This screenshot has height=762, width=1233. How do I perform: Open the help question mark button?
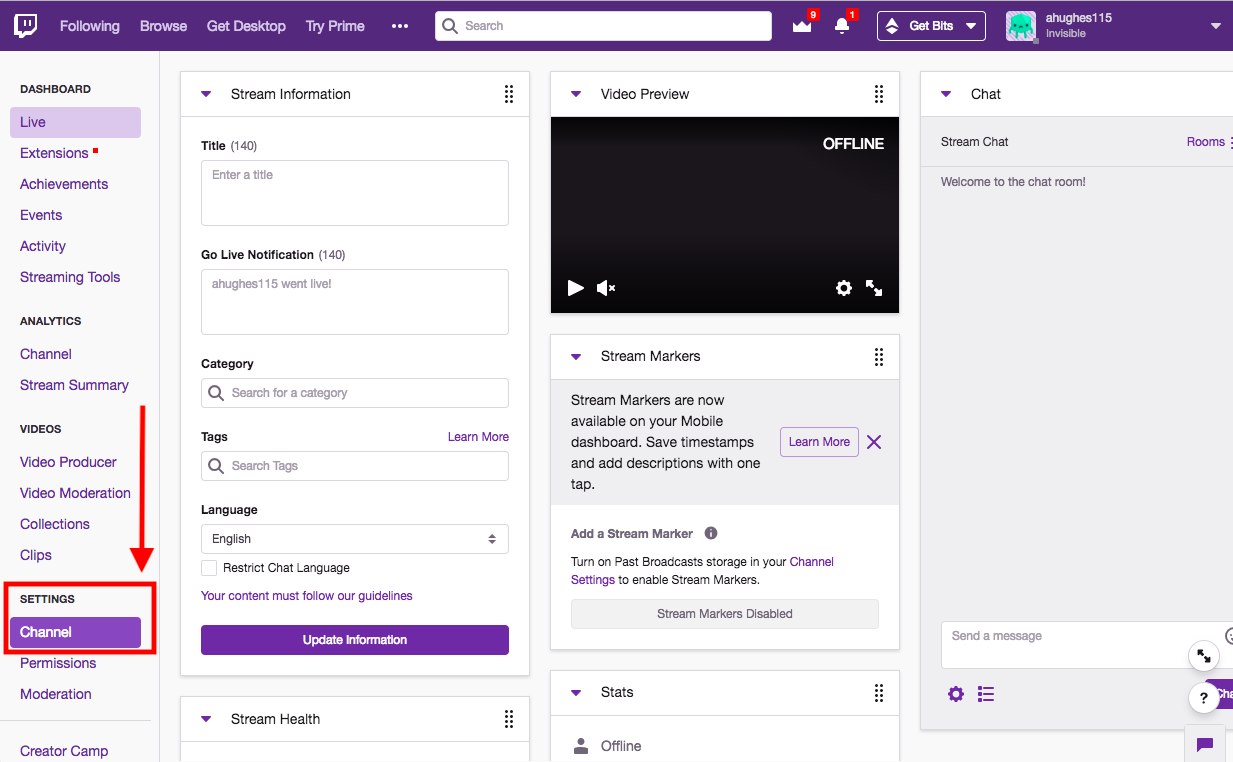coord(1204,698)
